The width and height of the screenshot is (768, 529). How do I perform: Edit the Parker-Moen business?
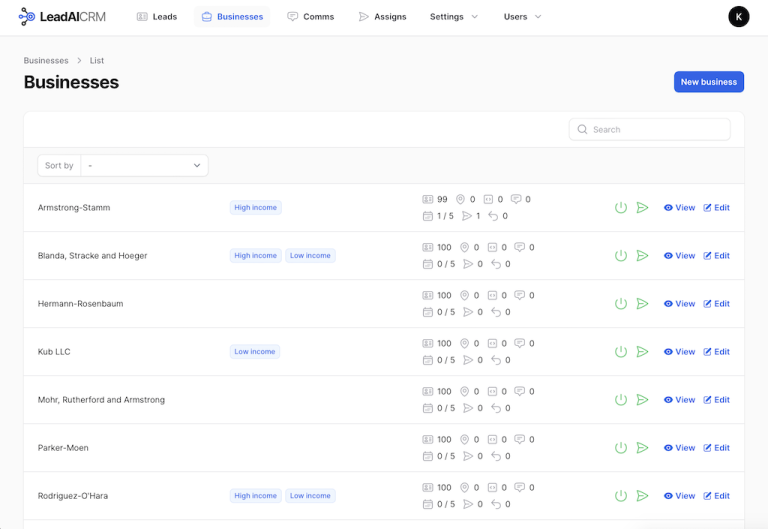(x=716, y=448)
